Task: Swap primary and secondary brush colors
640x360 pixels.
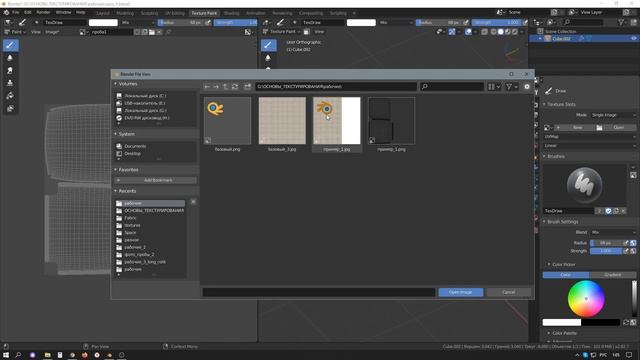Action: point(626,322)
